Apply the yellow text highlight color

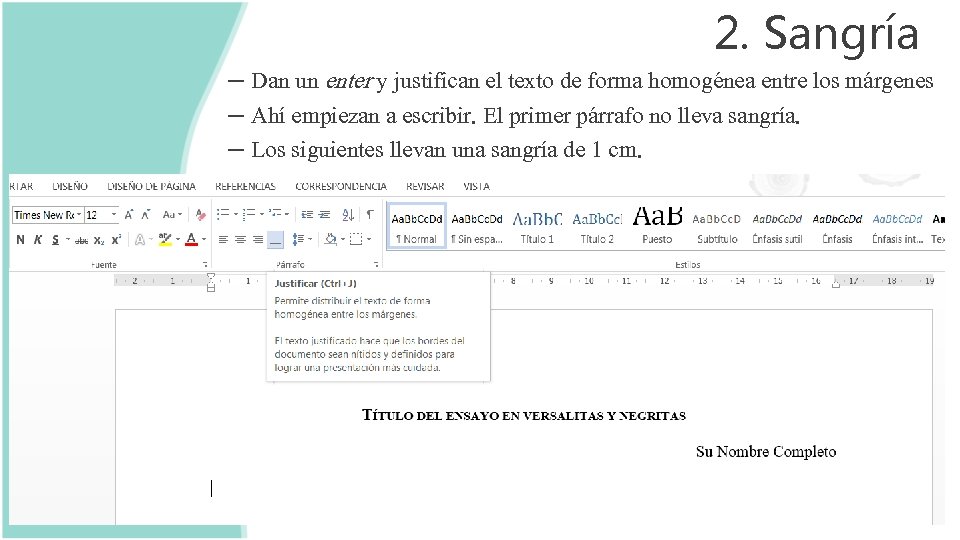coord(165,239)
